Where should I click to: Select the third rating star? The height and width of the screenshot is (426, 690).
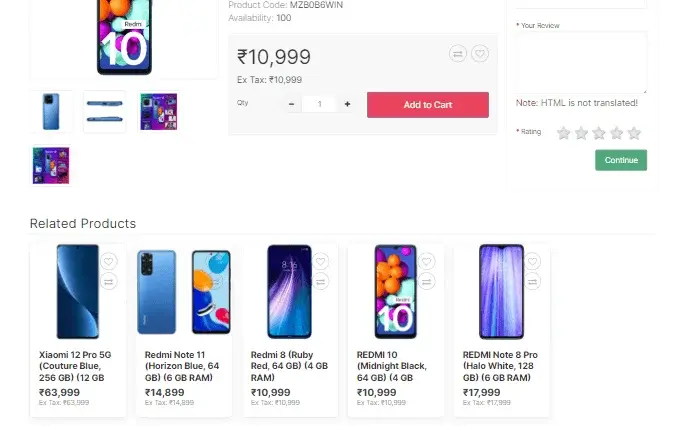[599, 133]
